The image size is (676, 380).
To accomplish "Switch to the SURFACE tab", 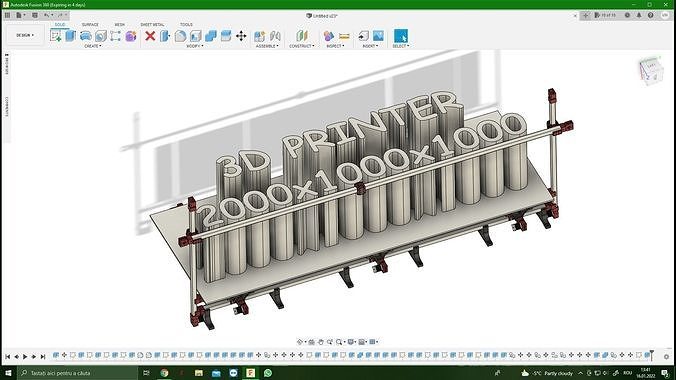I will point(90,25).
